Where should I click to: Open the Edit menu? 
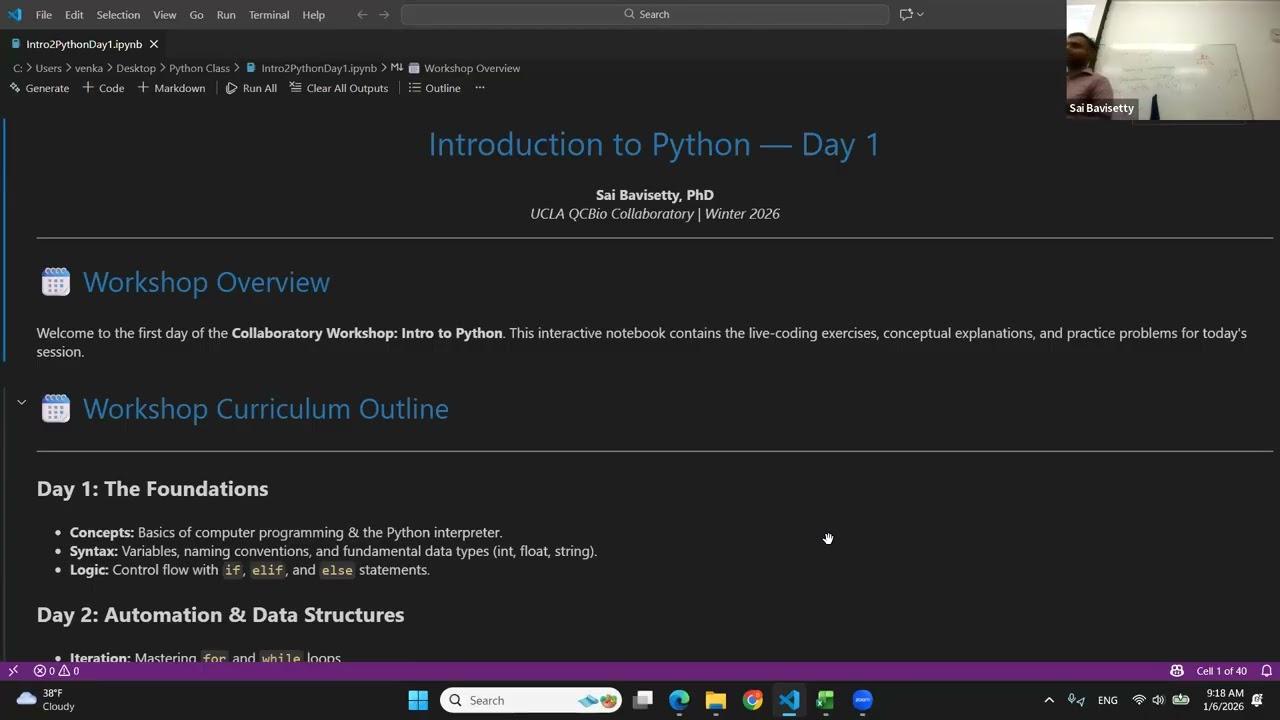pos(74,15)
